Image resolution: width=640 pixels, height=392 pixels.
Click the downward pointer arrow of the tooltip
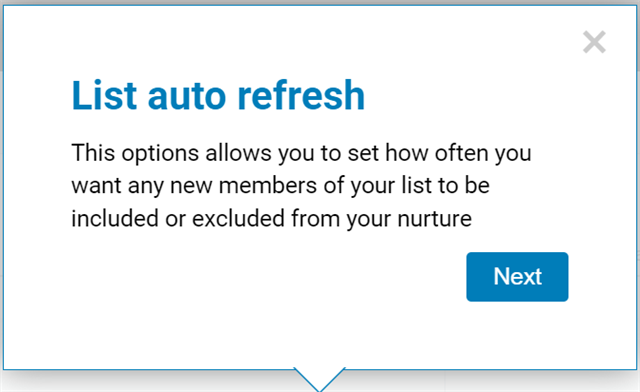pyautogui.click(x=320, y=379)
